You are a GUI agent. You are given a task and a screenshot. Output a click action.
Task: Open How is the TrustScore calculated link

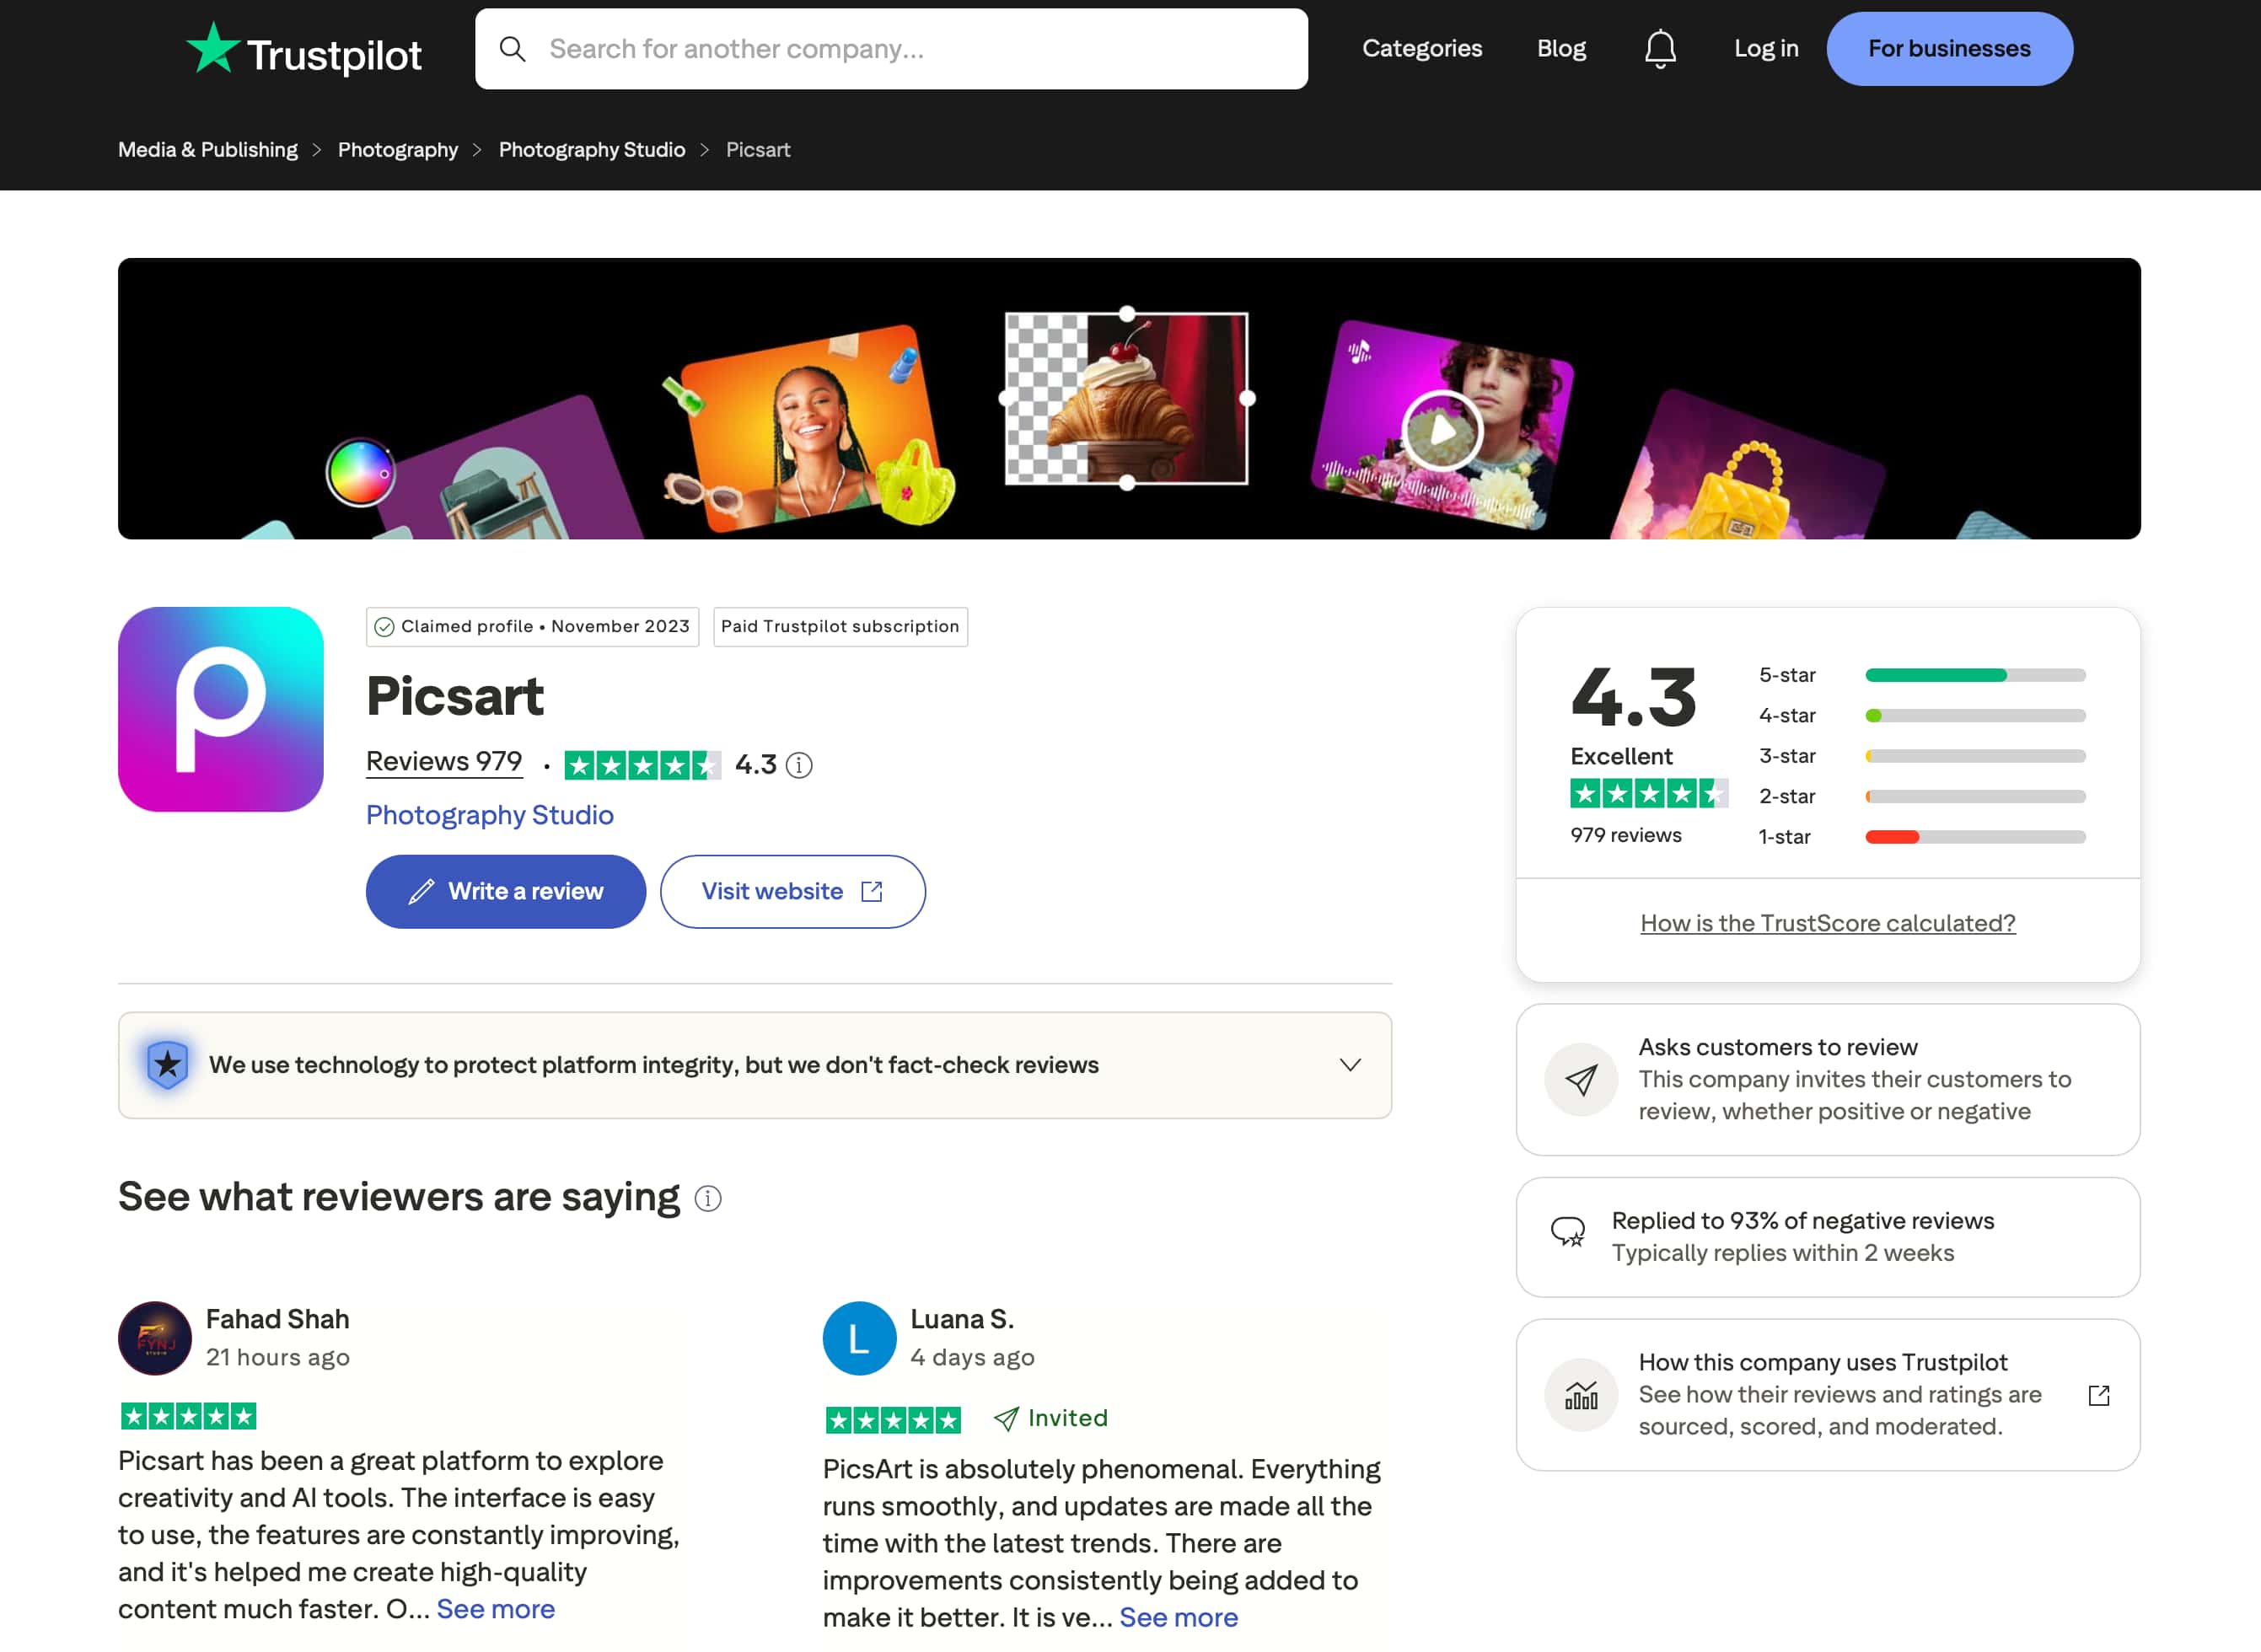[x=1827, y=924]
